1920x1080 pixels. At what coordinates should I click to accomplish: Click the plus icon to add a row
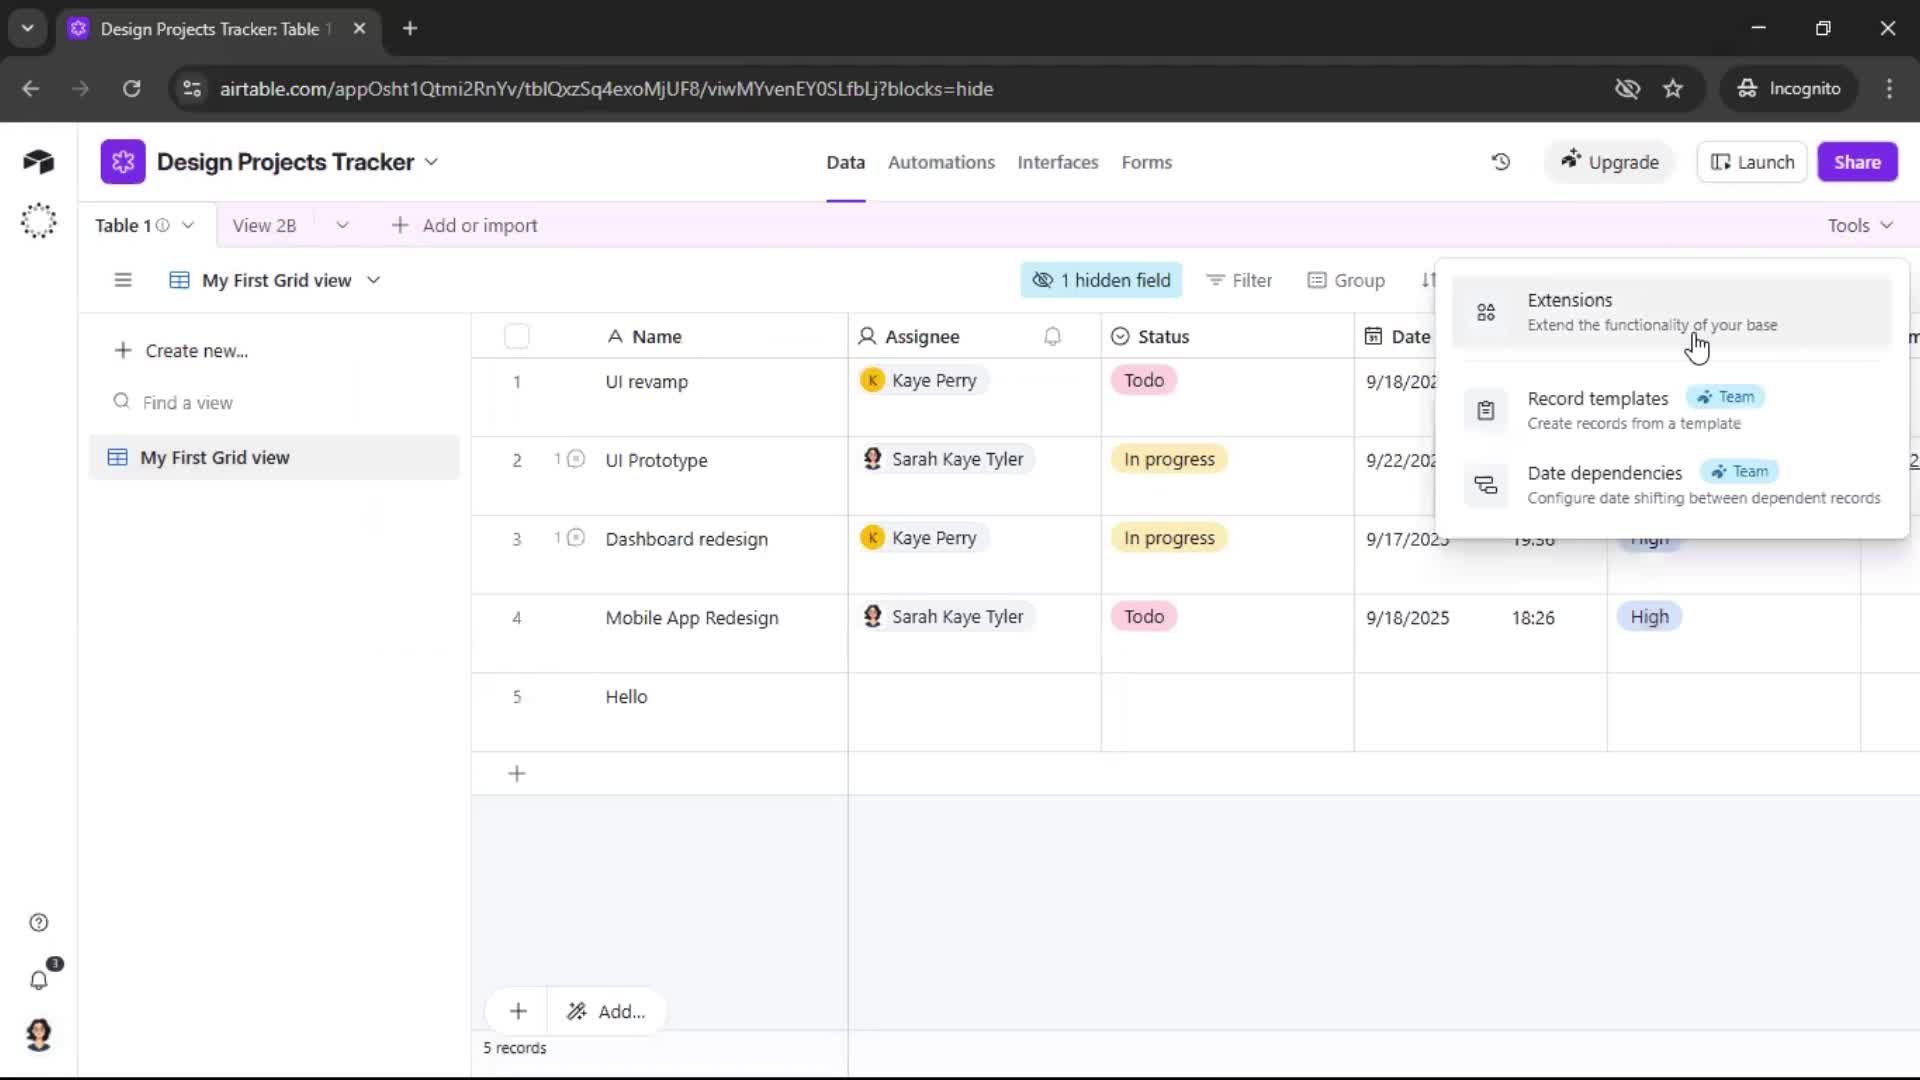tap(517, 774)
